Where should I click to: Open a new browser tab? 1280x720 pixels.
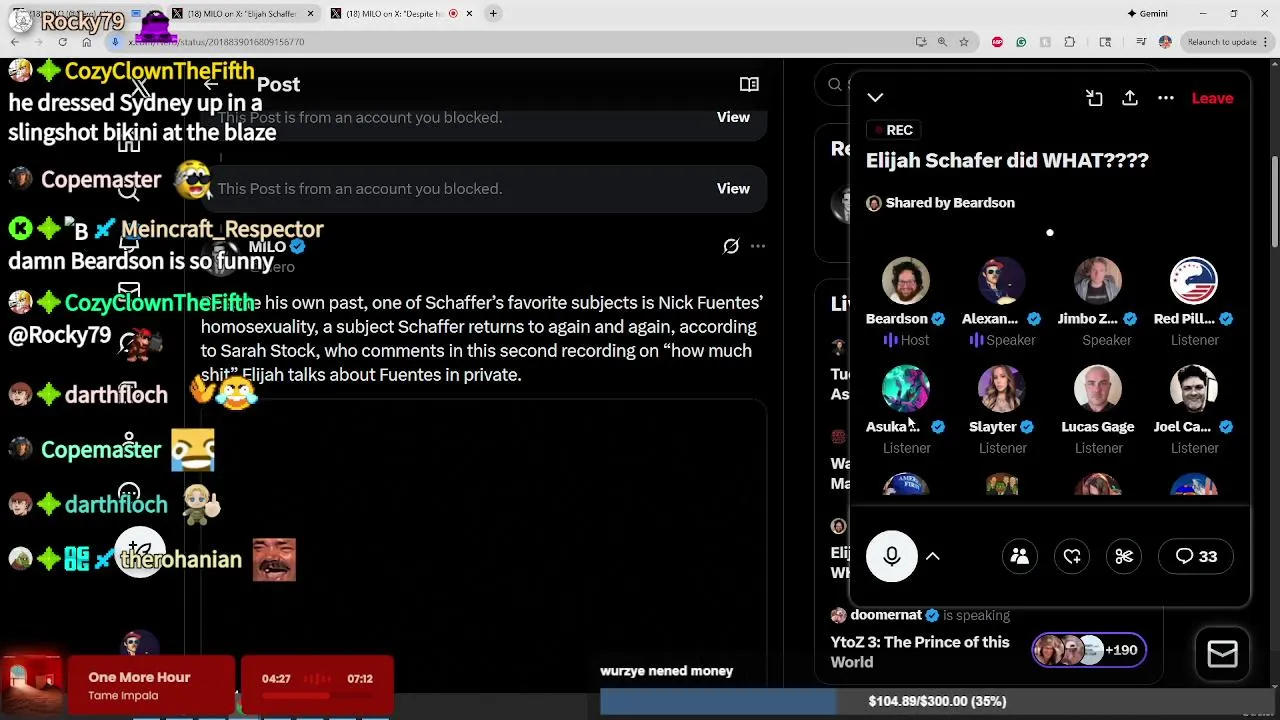tap(493, 14)
